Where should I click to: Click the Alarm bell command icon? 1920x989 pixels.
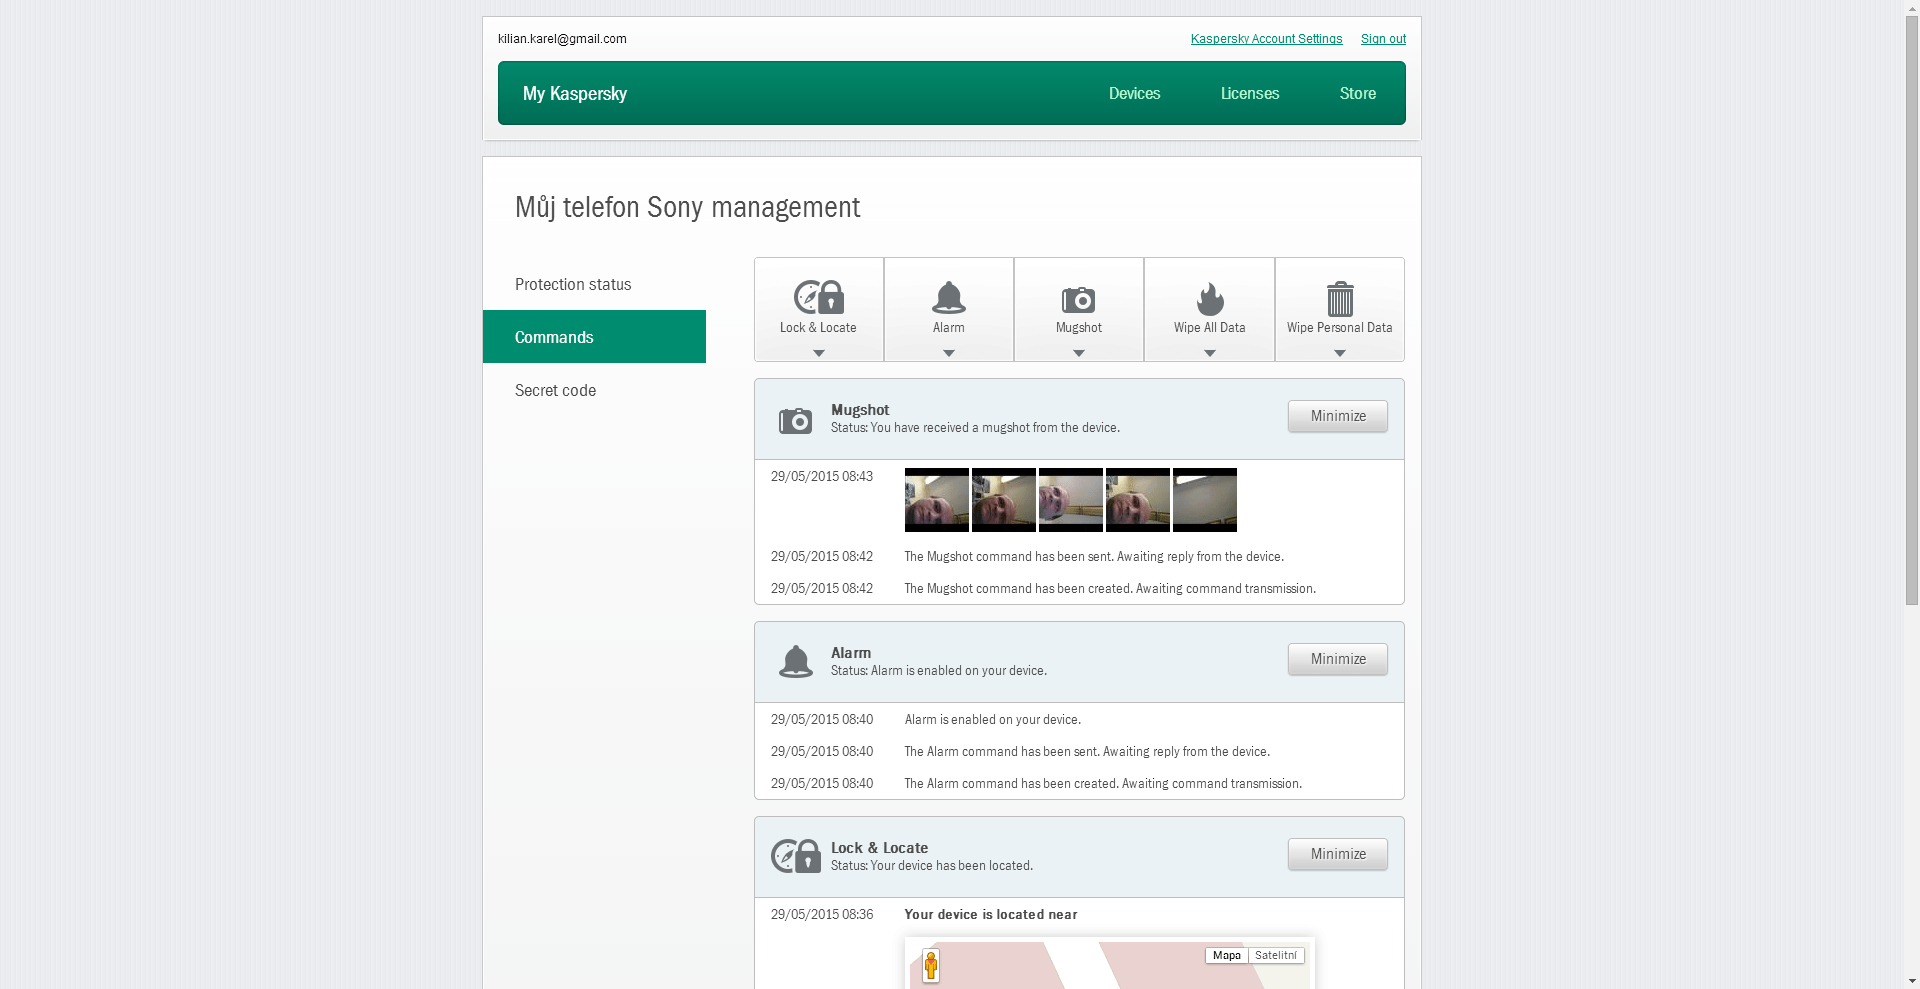[x=949, y=297]
